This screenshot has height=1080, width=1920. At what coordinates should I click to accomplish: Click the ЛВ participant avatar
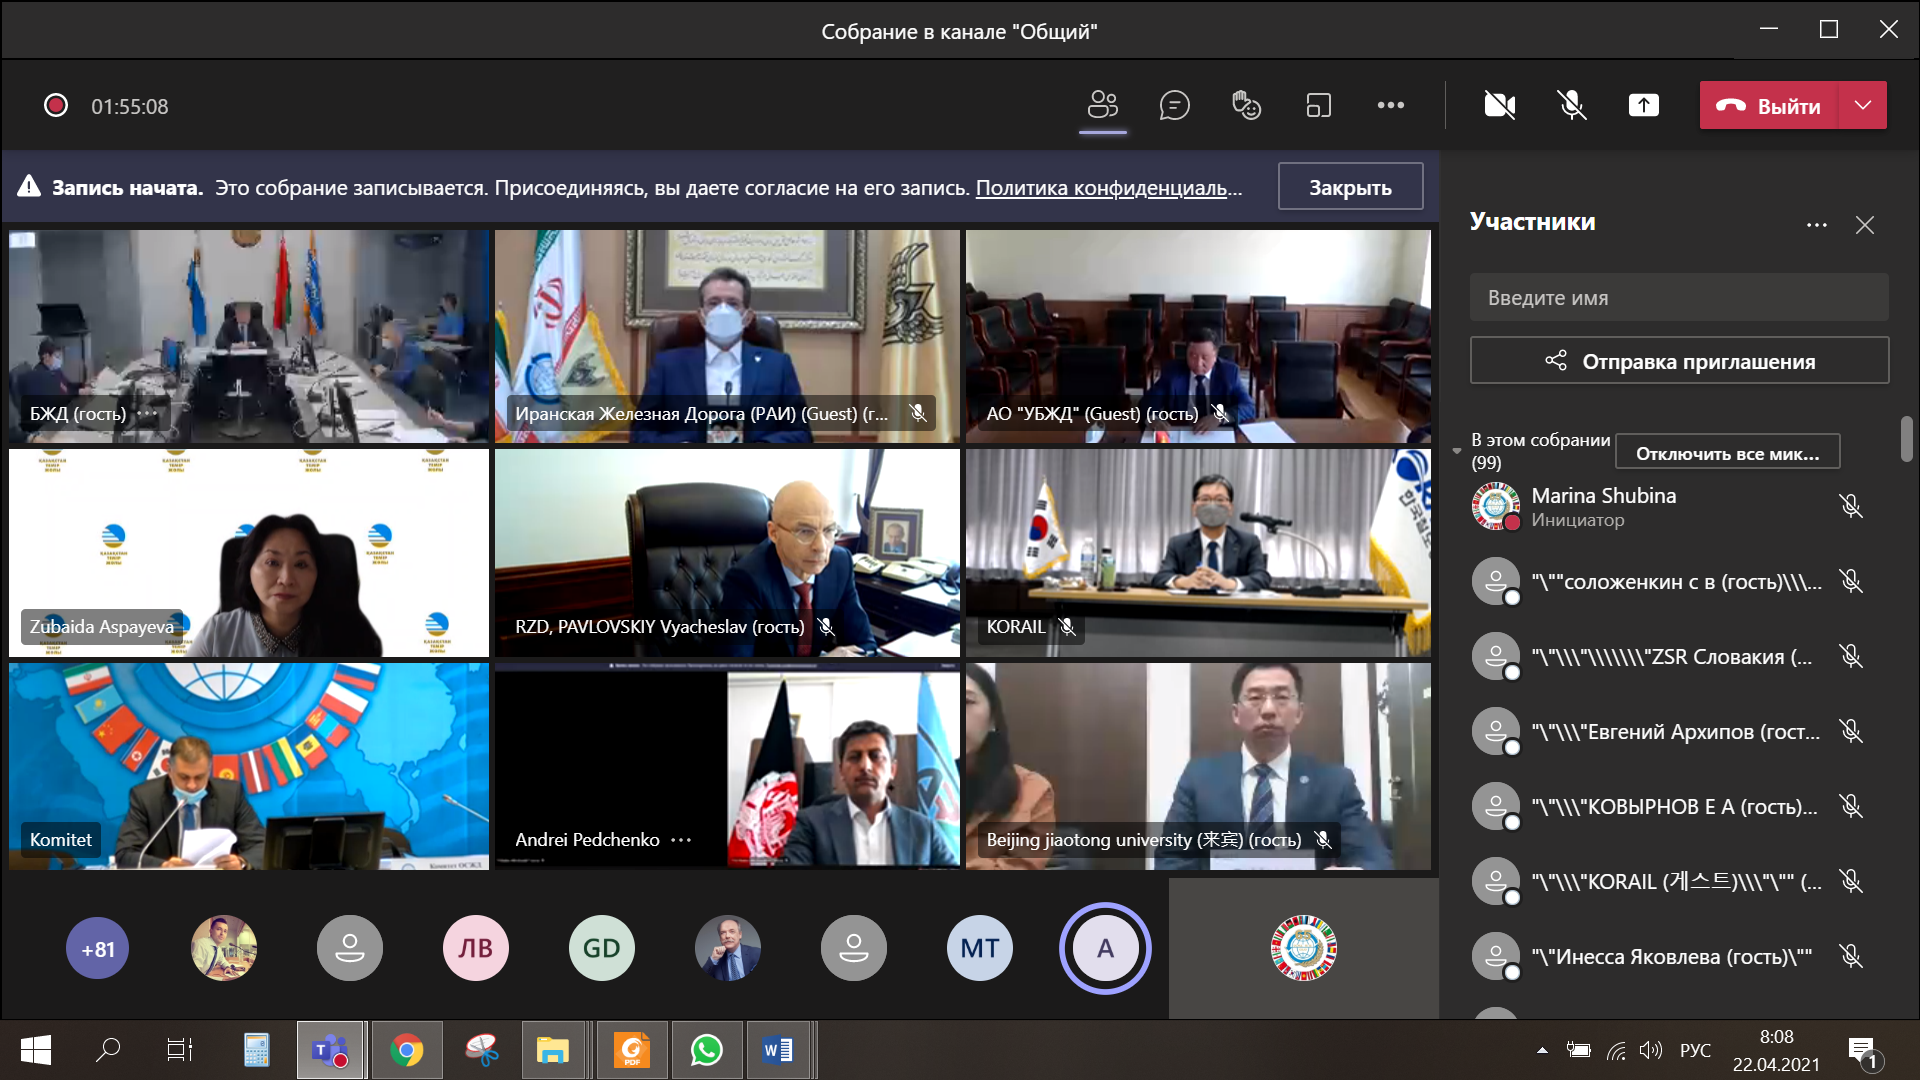tap(476, 948)
